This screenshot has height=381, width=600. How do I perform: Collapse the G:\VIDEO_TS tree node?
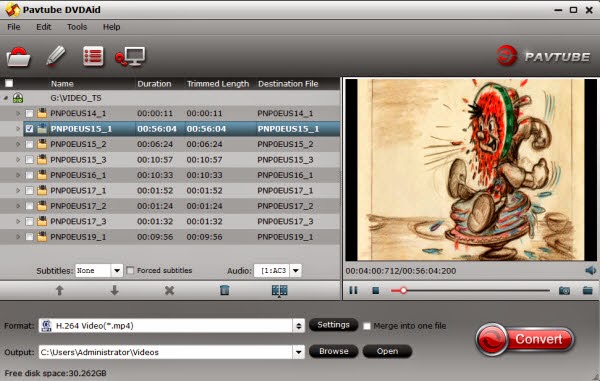point(5,98)
